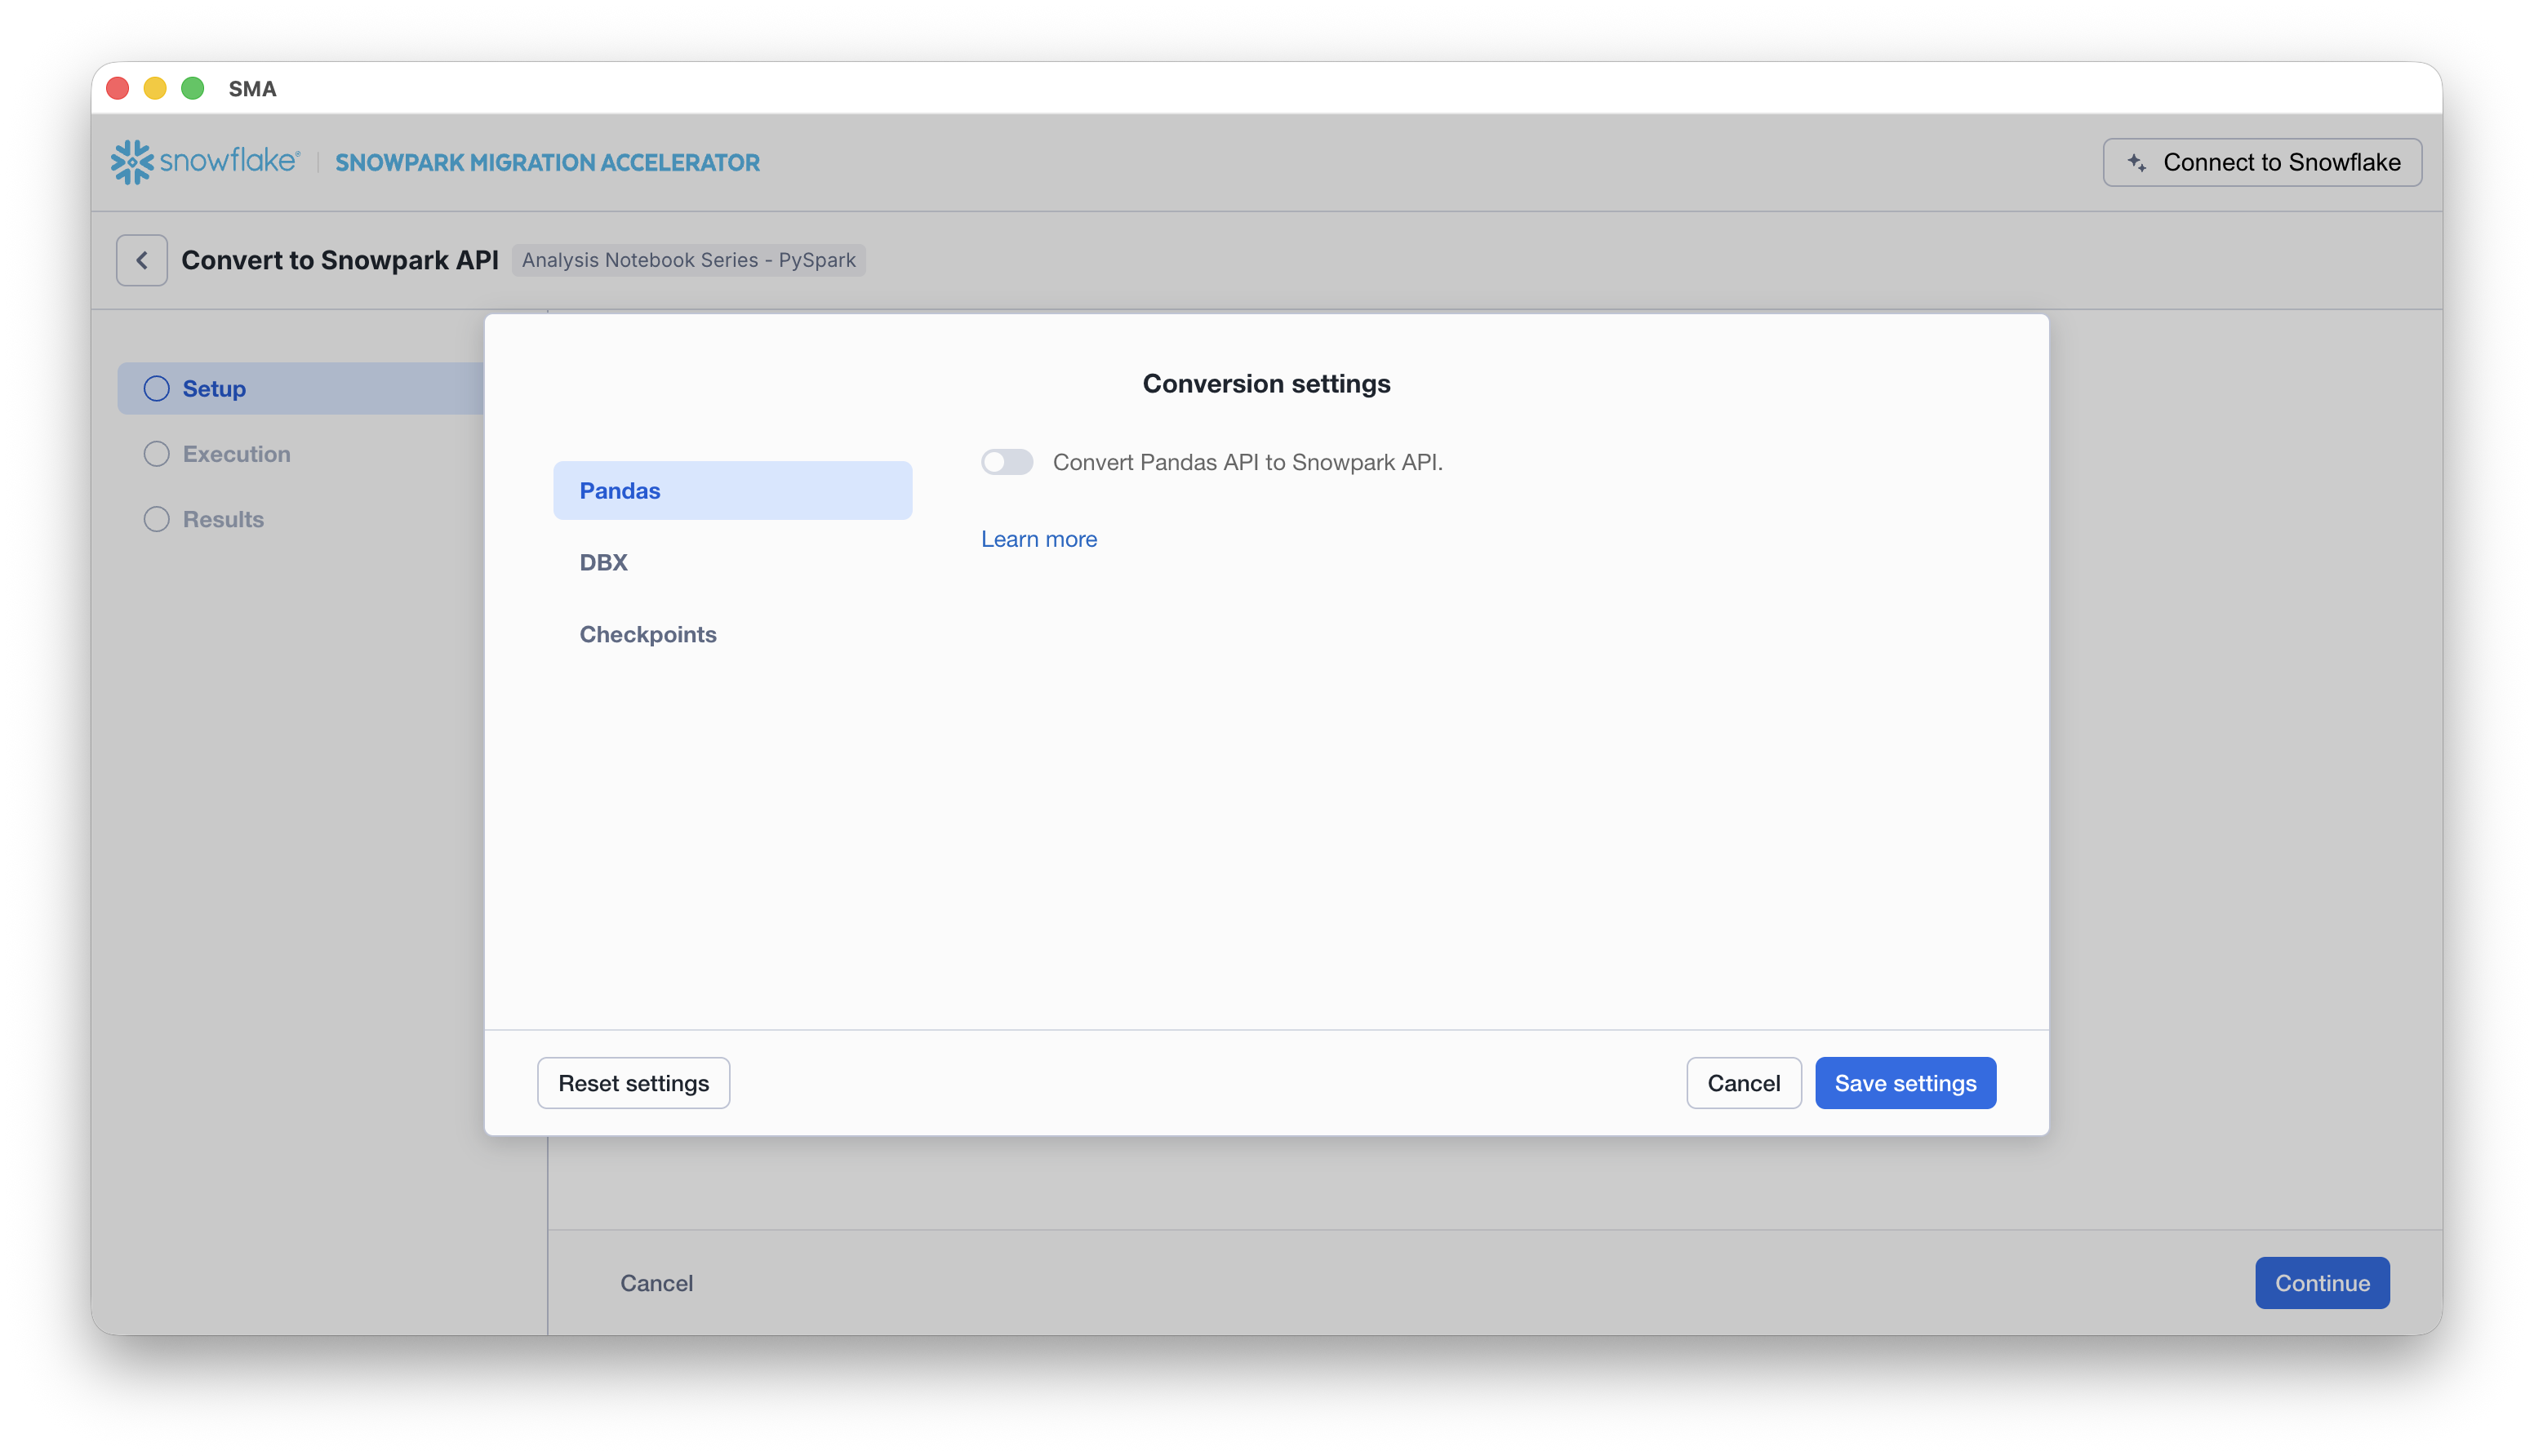
Task: Click the Results step circle icon
Action: [156, 519]
